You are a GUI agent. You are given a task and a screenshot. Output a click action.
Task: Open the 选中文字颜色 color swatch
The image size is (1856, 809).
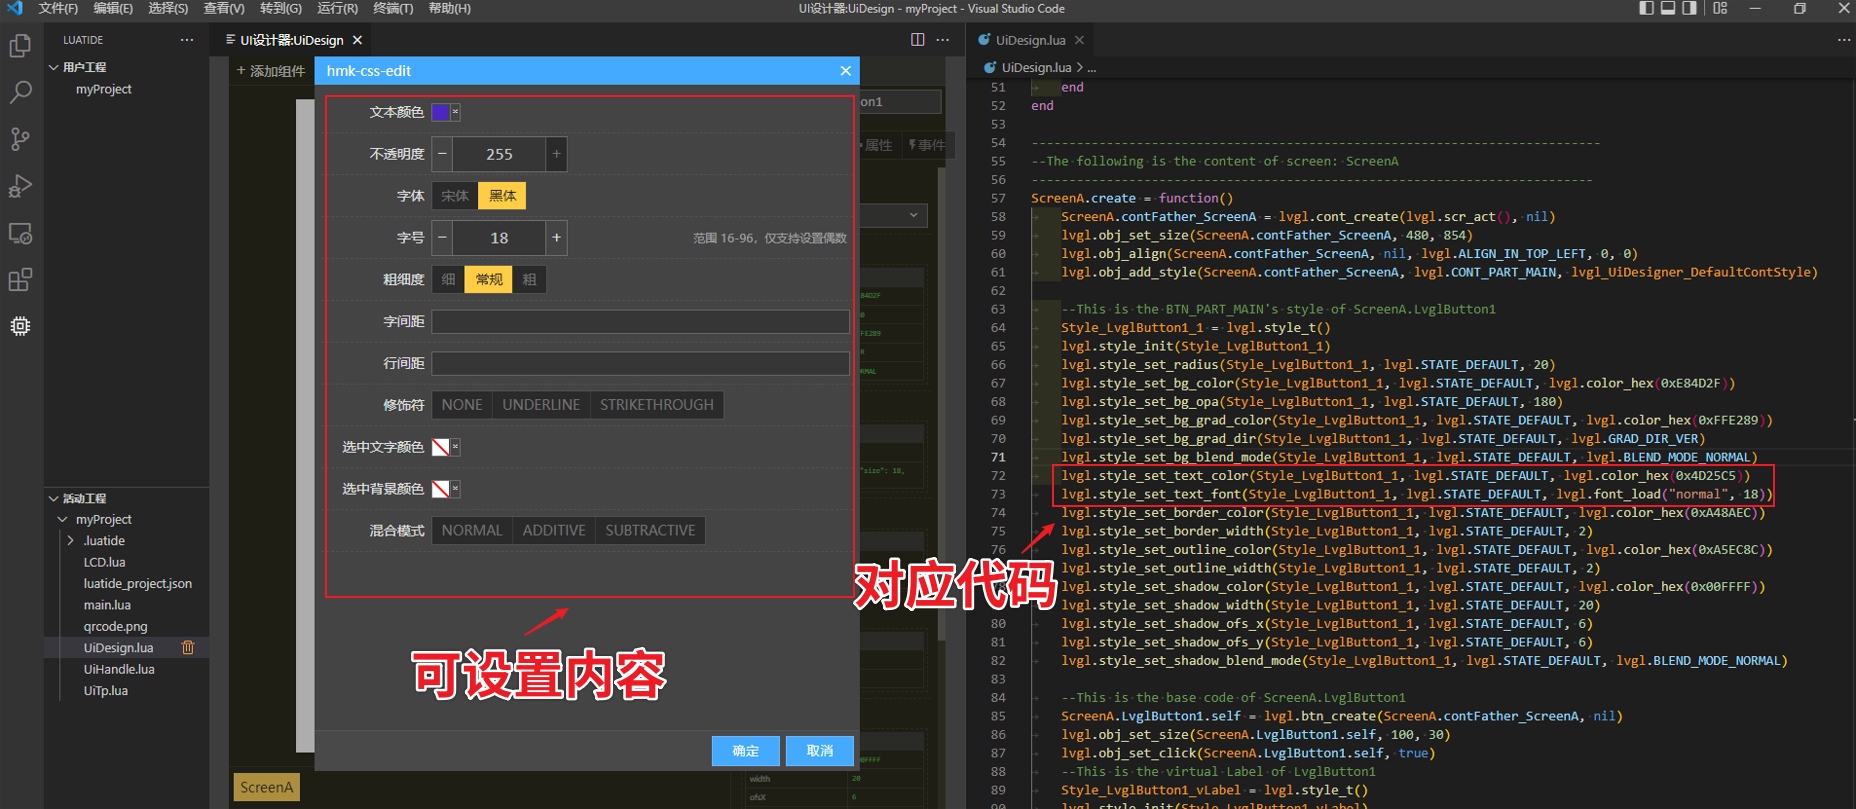tap(440, 447)
